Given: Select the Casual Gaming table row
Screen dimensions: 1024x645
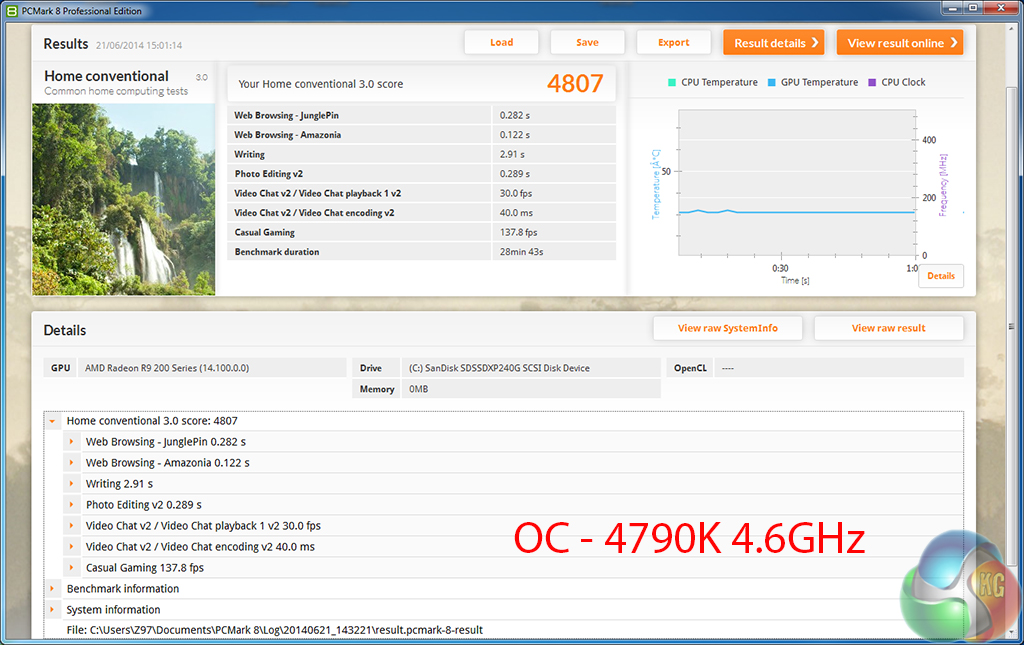Looking at the screenshot, I should pyautogui.click(x=421, y=232).
